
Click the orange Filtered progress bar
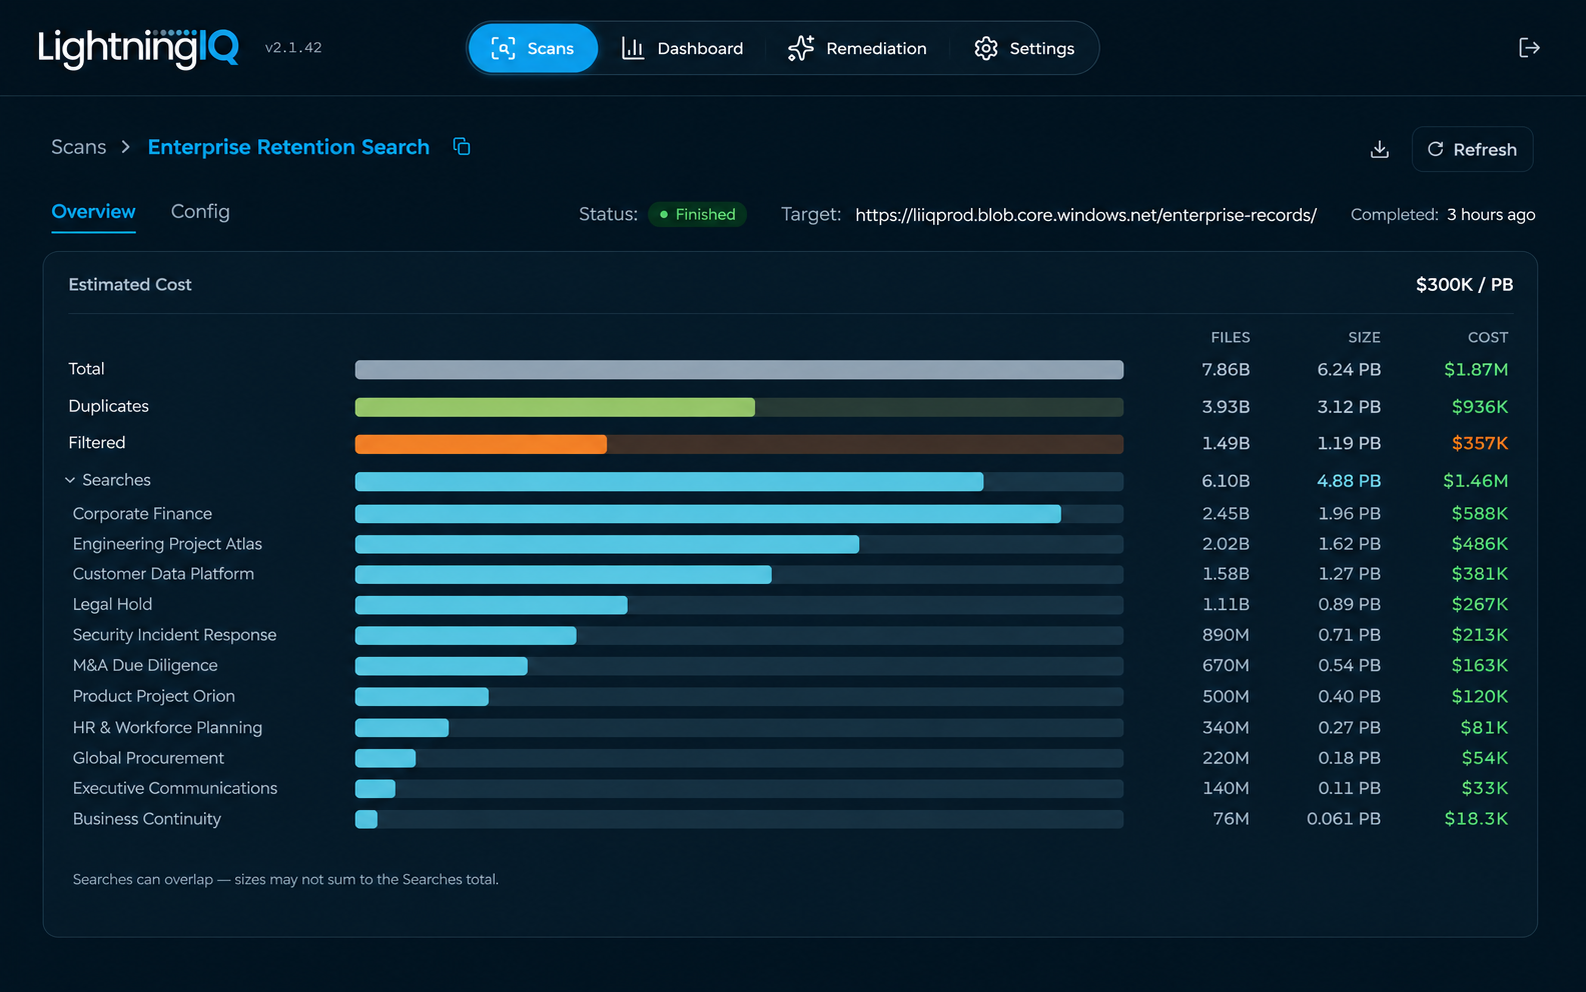pyautogui.click(x=481, y=444)
